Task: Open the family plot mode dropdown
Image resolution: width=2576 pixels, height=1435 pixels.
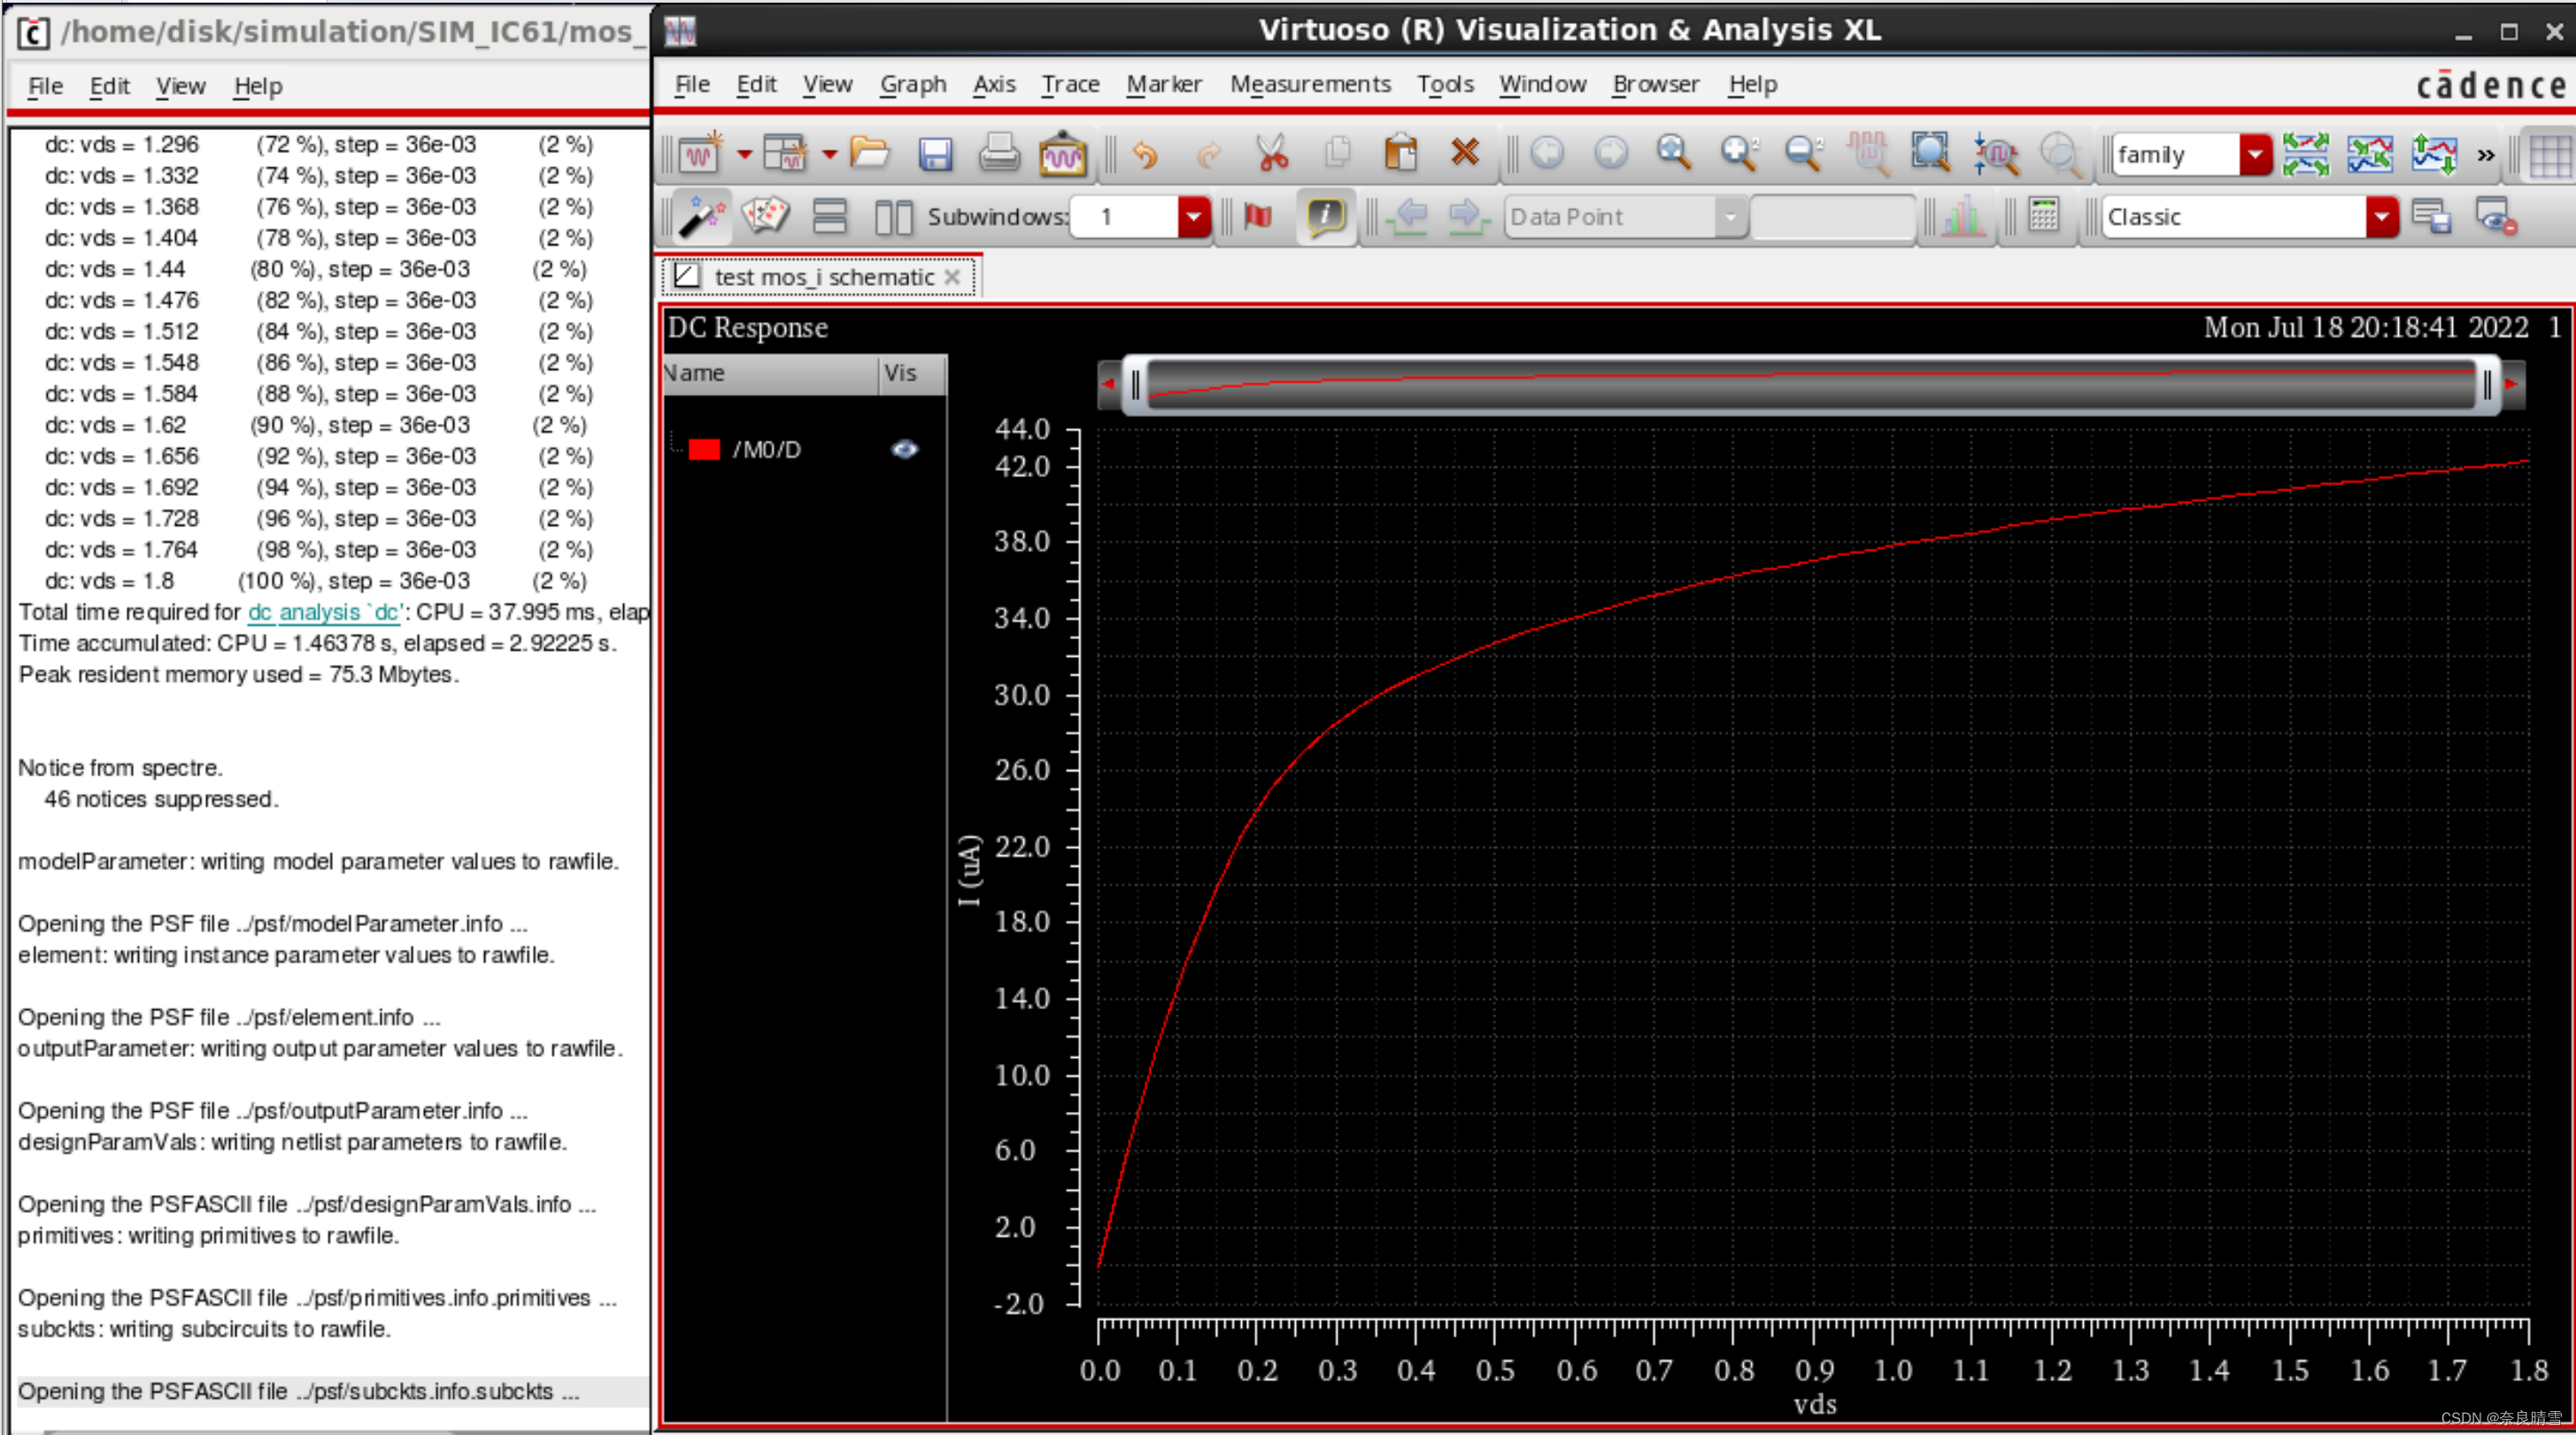Action: (2254, 155)
